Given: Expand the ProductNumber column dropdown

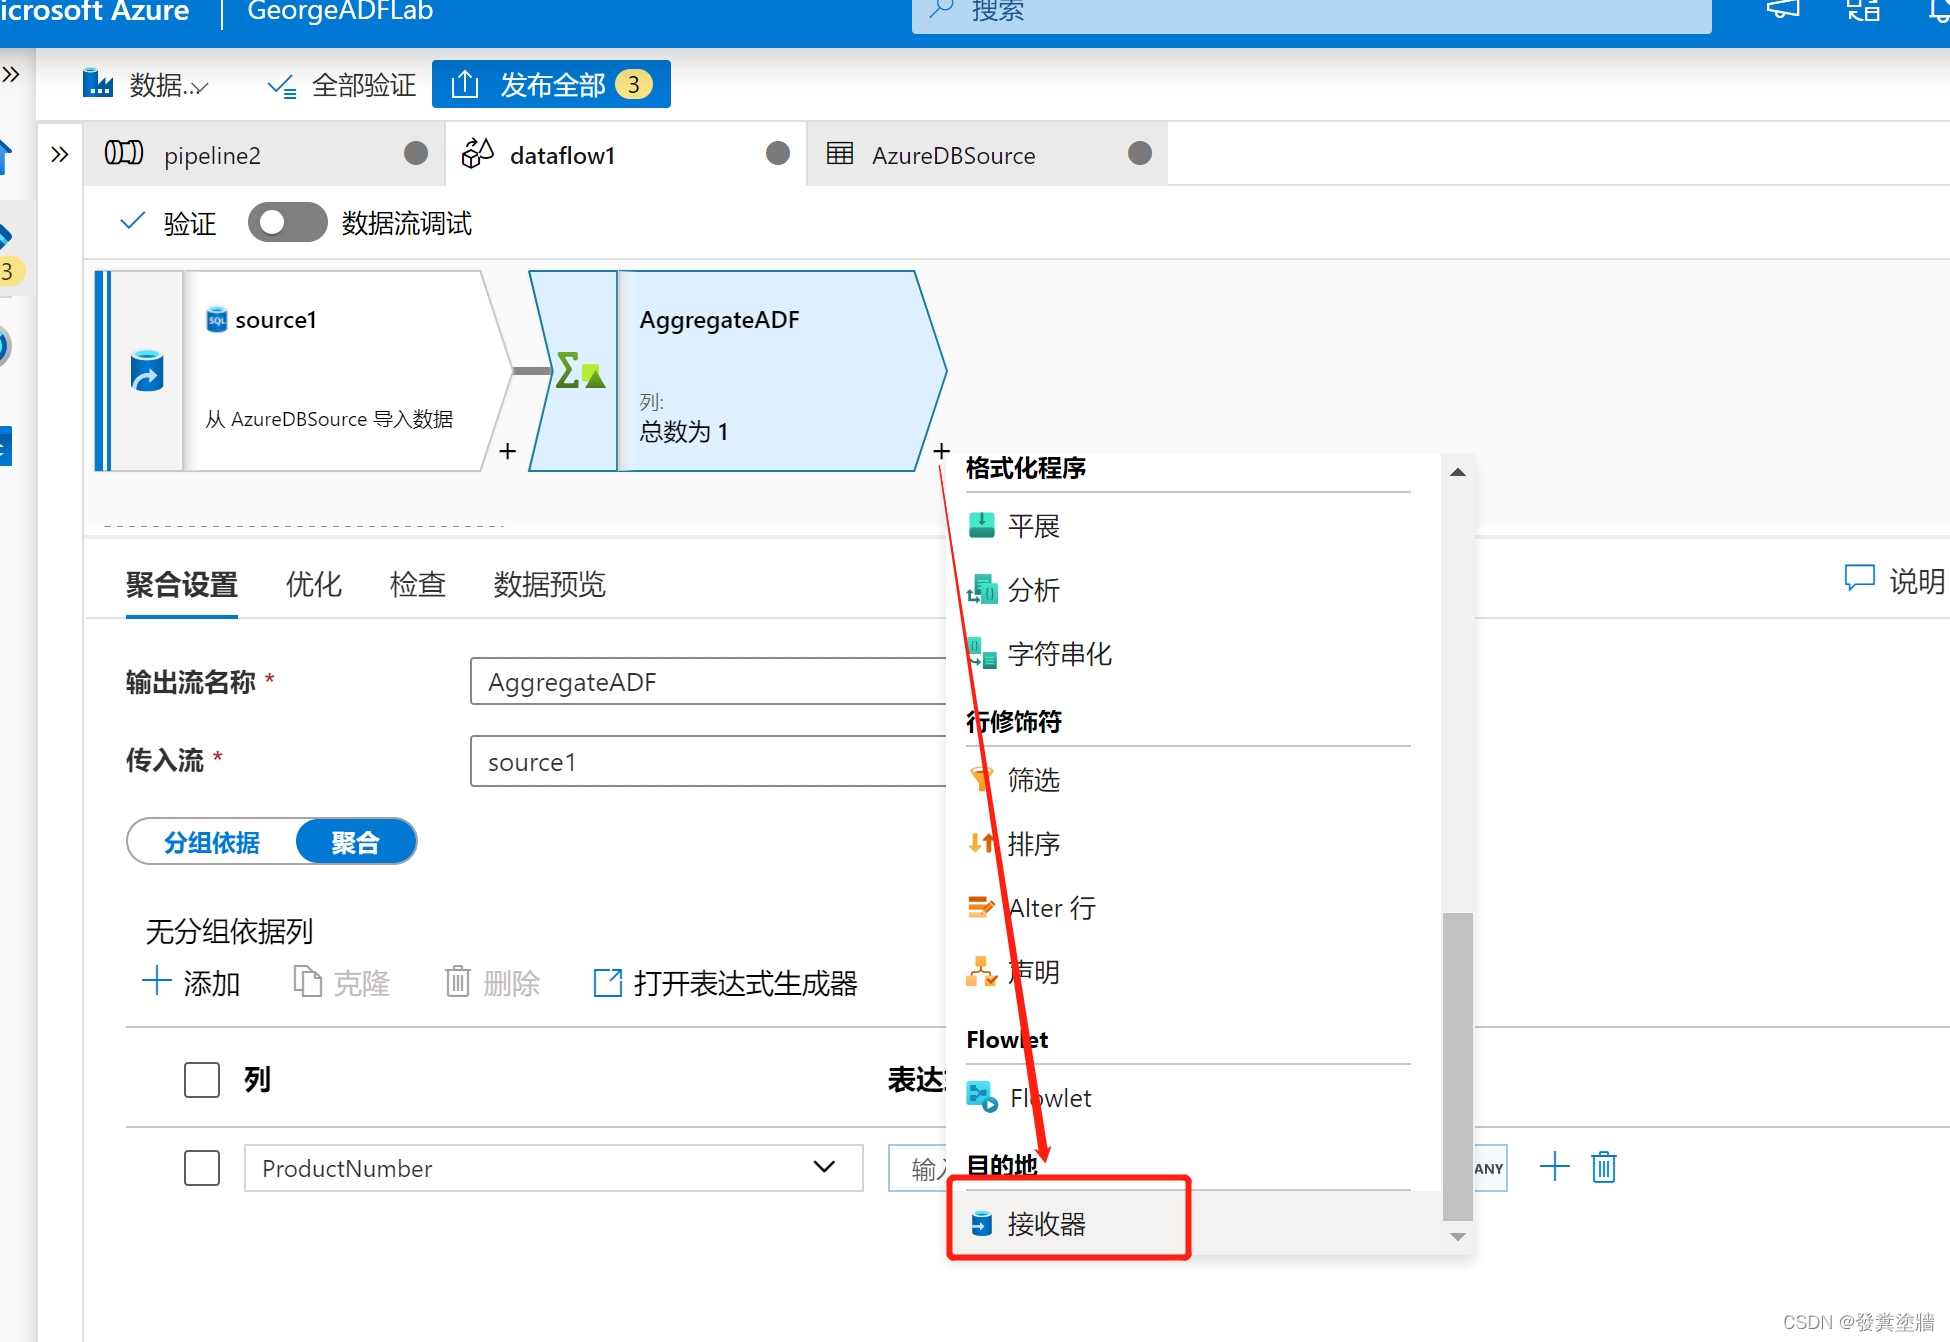Looking at the screenshot, I should [x=824, y=1167].
